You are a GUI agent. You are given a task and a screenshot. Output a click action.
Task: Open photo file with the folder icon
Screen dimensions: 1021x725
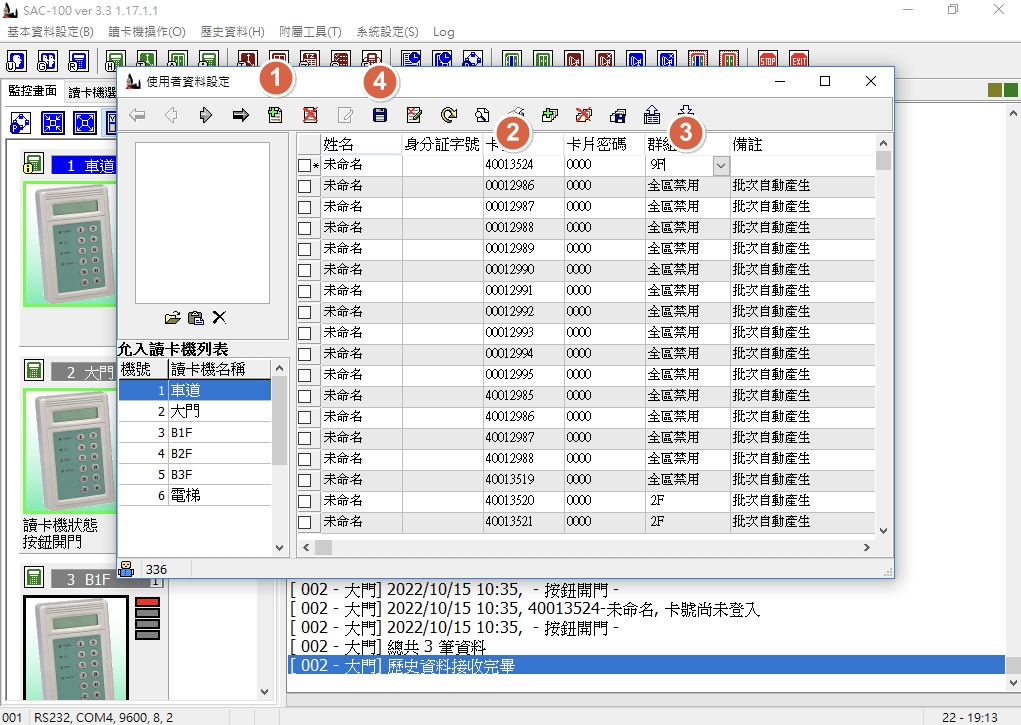pos(173,318)
